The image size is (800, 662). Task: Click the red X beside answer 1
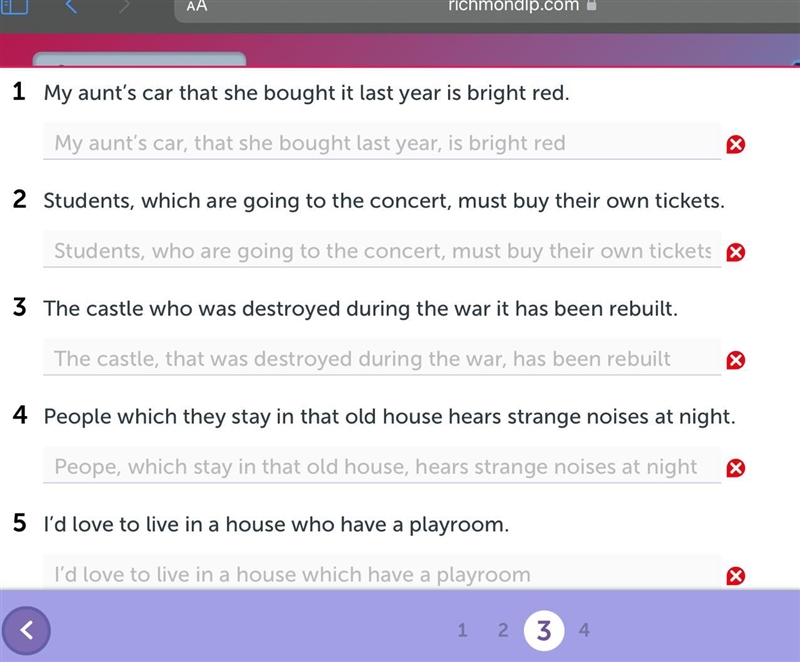735,144
